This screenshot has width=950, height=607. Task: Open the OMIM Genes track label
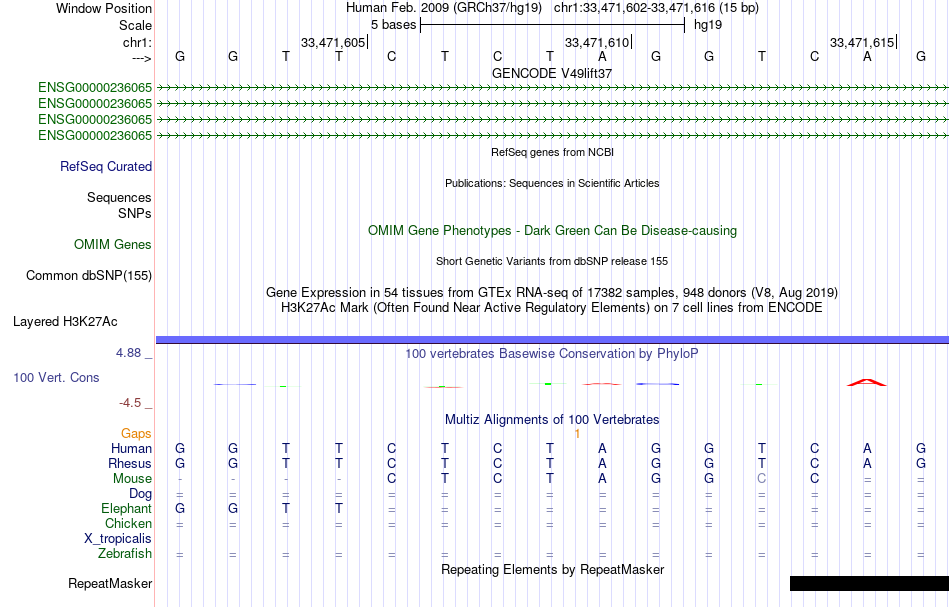tap(113, 244)
